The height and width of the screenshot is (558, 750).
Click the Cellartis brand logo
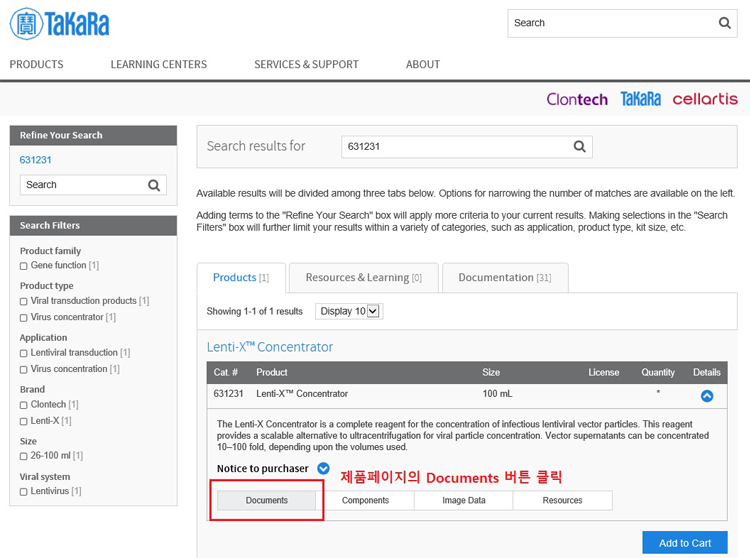point(705,99)
